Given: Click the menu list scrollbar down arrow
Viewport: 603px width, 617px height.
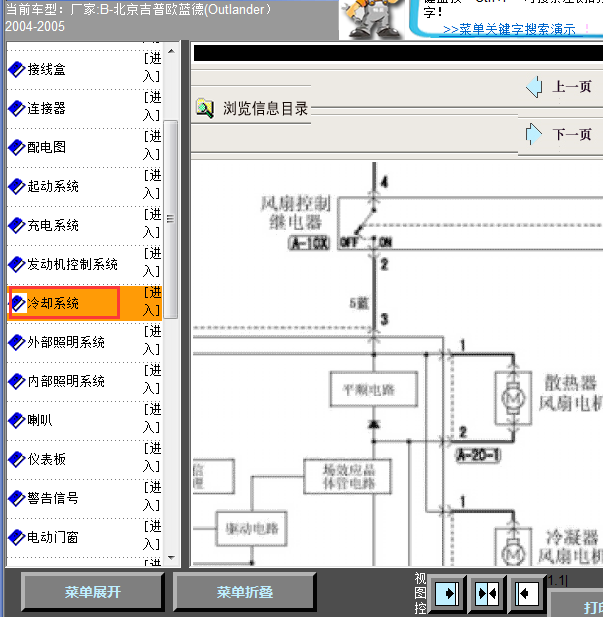Looking at the screenshot, I should pyautogui.click(x=171, y=558).
